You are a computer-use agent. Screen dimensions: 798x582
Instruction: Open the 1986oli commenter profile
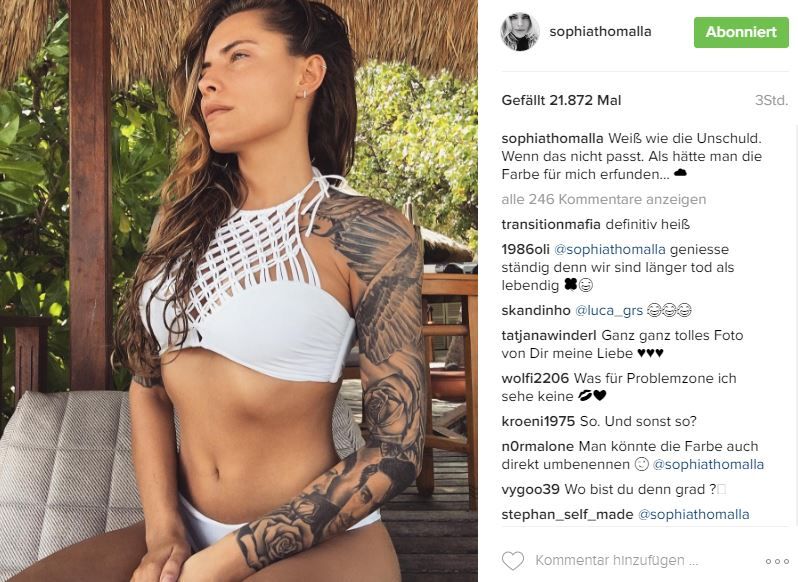[525, 249]
